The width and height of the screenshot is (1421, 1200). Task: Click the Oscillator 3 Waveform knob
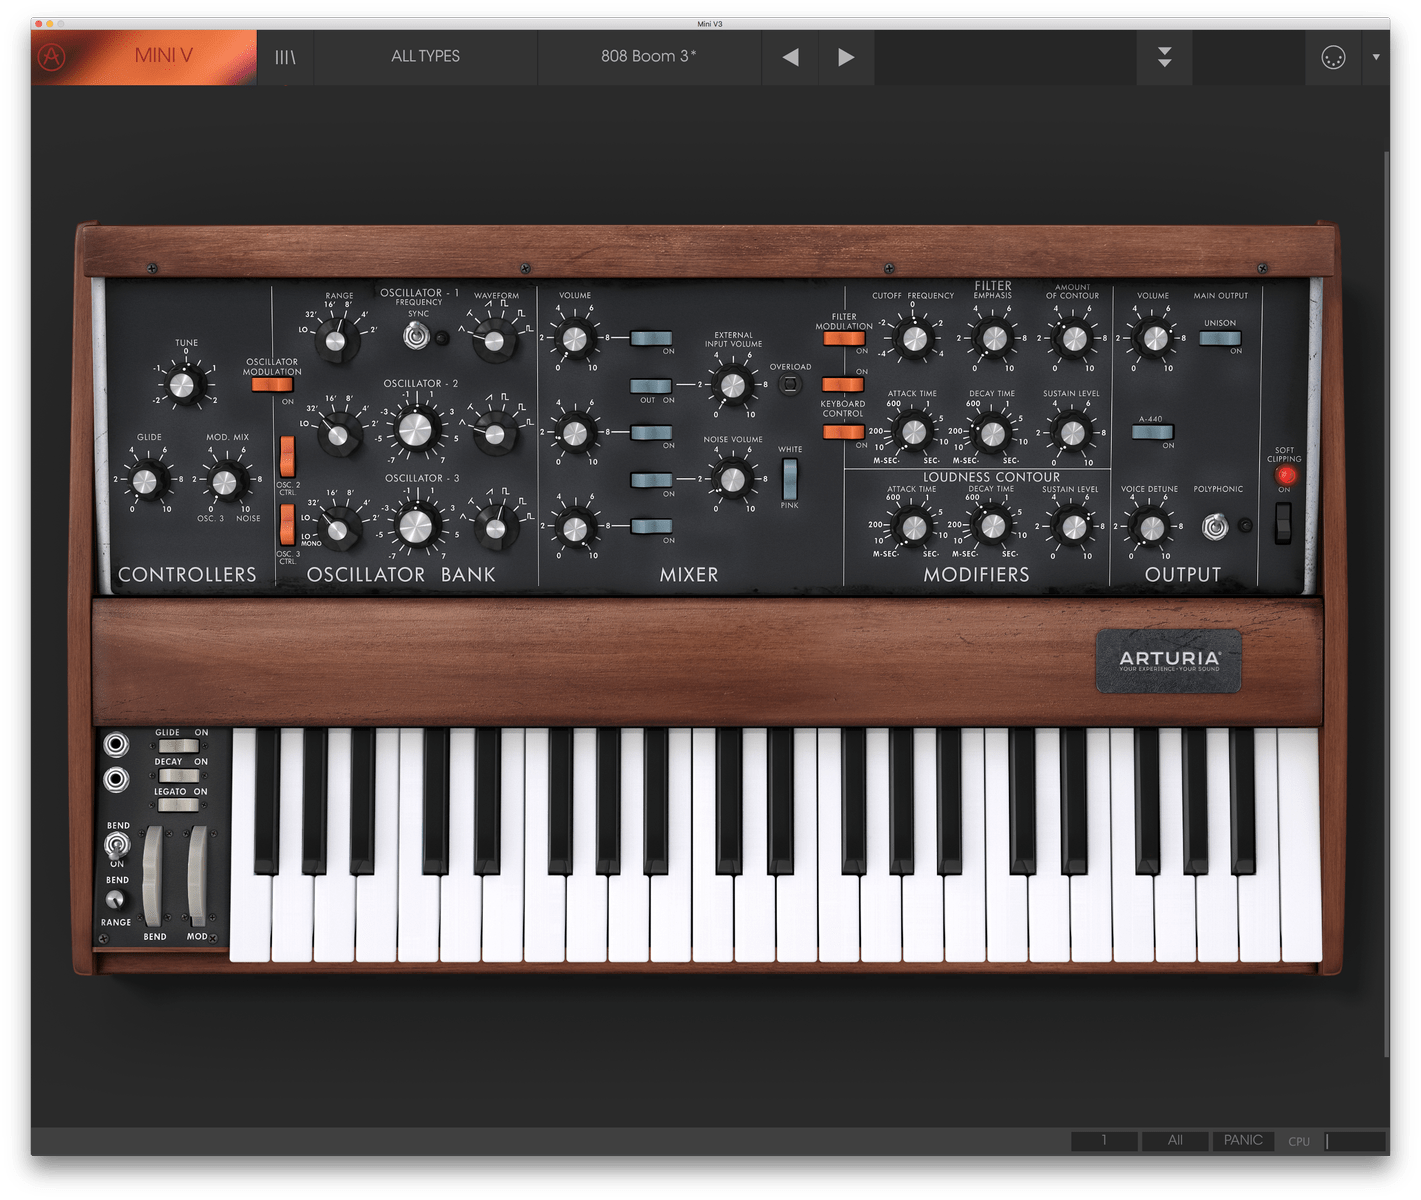[x=494, y=526]
